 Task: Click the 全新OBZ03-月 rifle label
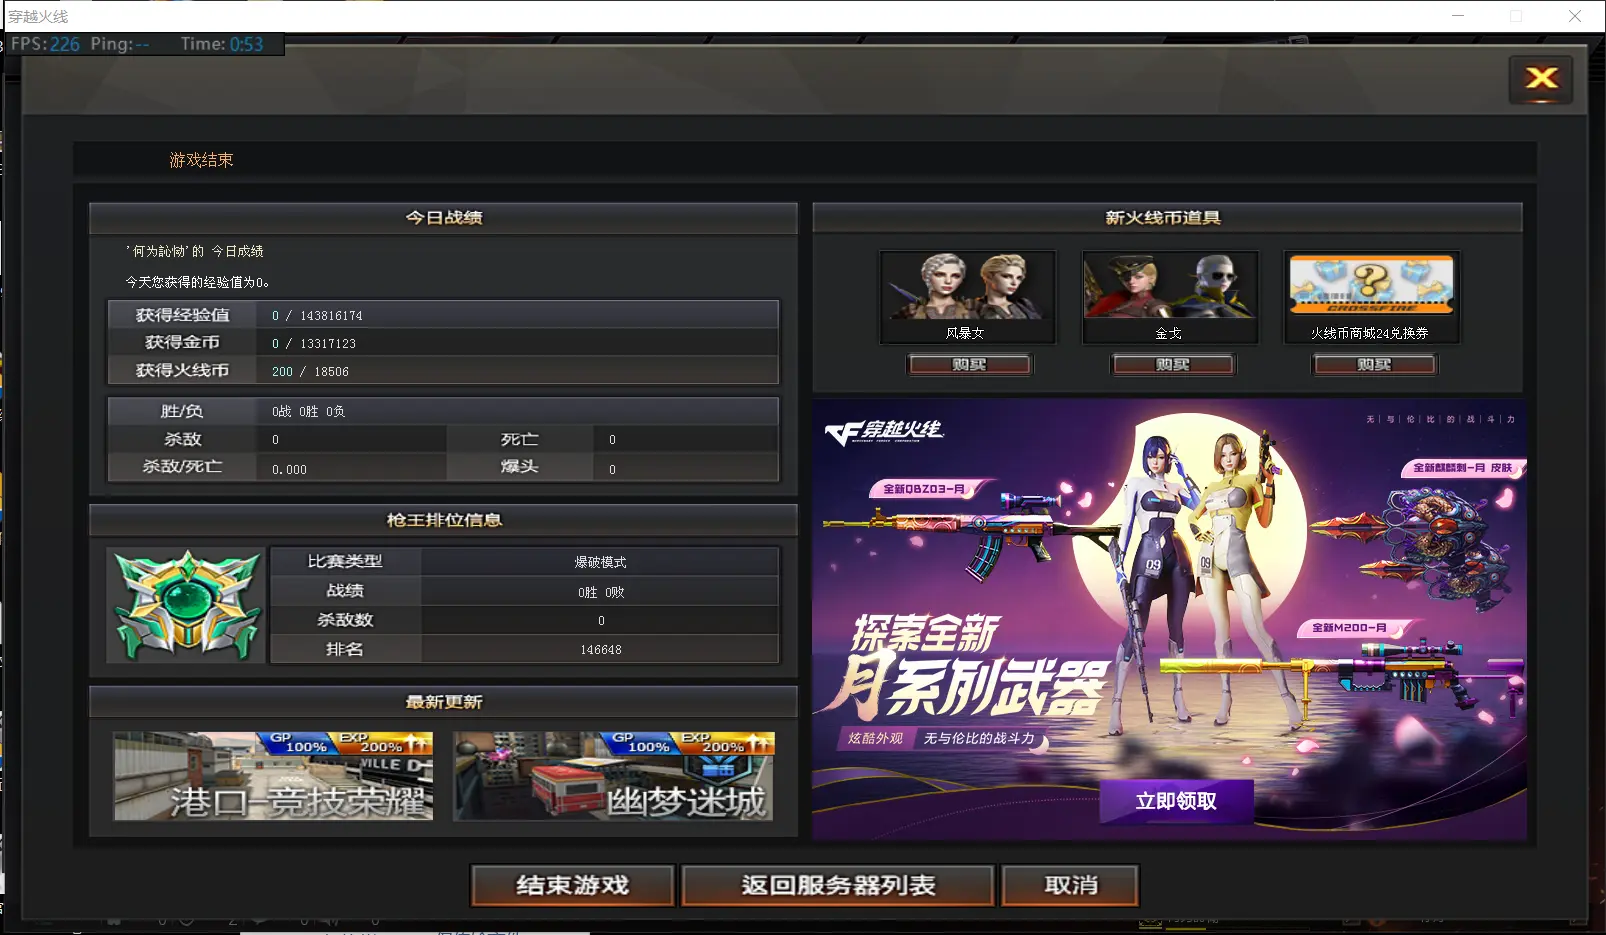pos(925,489)
